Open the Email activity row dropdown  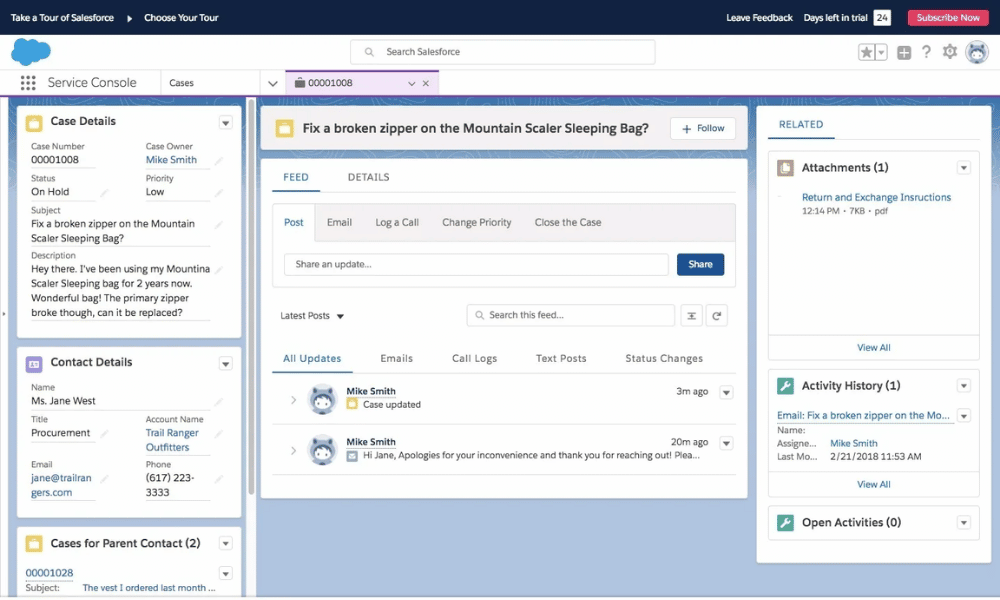(964, 416)
